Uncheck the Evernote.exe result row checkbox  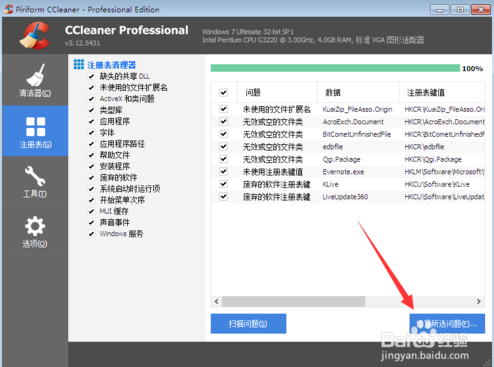click(223, 172)
